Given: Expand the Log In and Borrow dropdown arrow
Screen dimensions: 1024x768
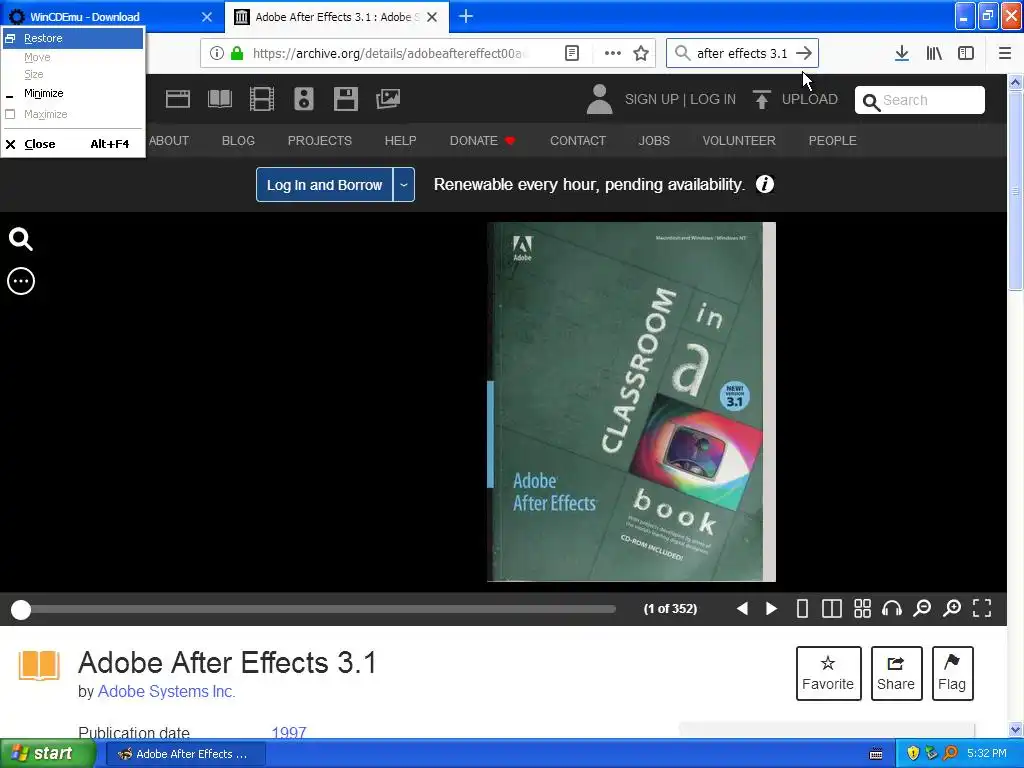Looking at the screenshot, I should (404, 185).
